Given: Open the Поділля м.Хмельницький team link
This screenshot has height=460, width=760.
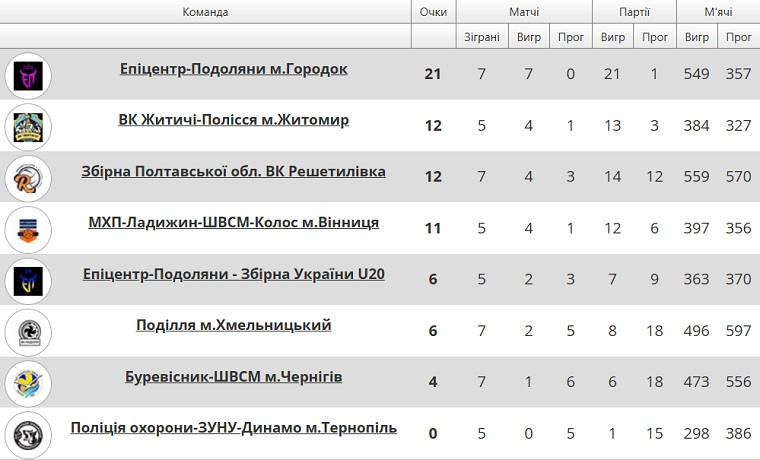Looking at the screenshot, I should 234,325.
